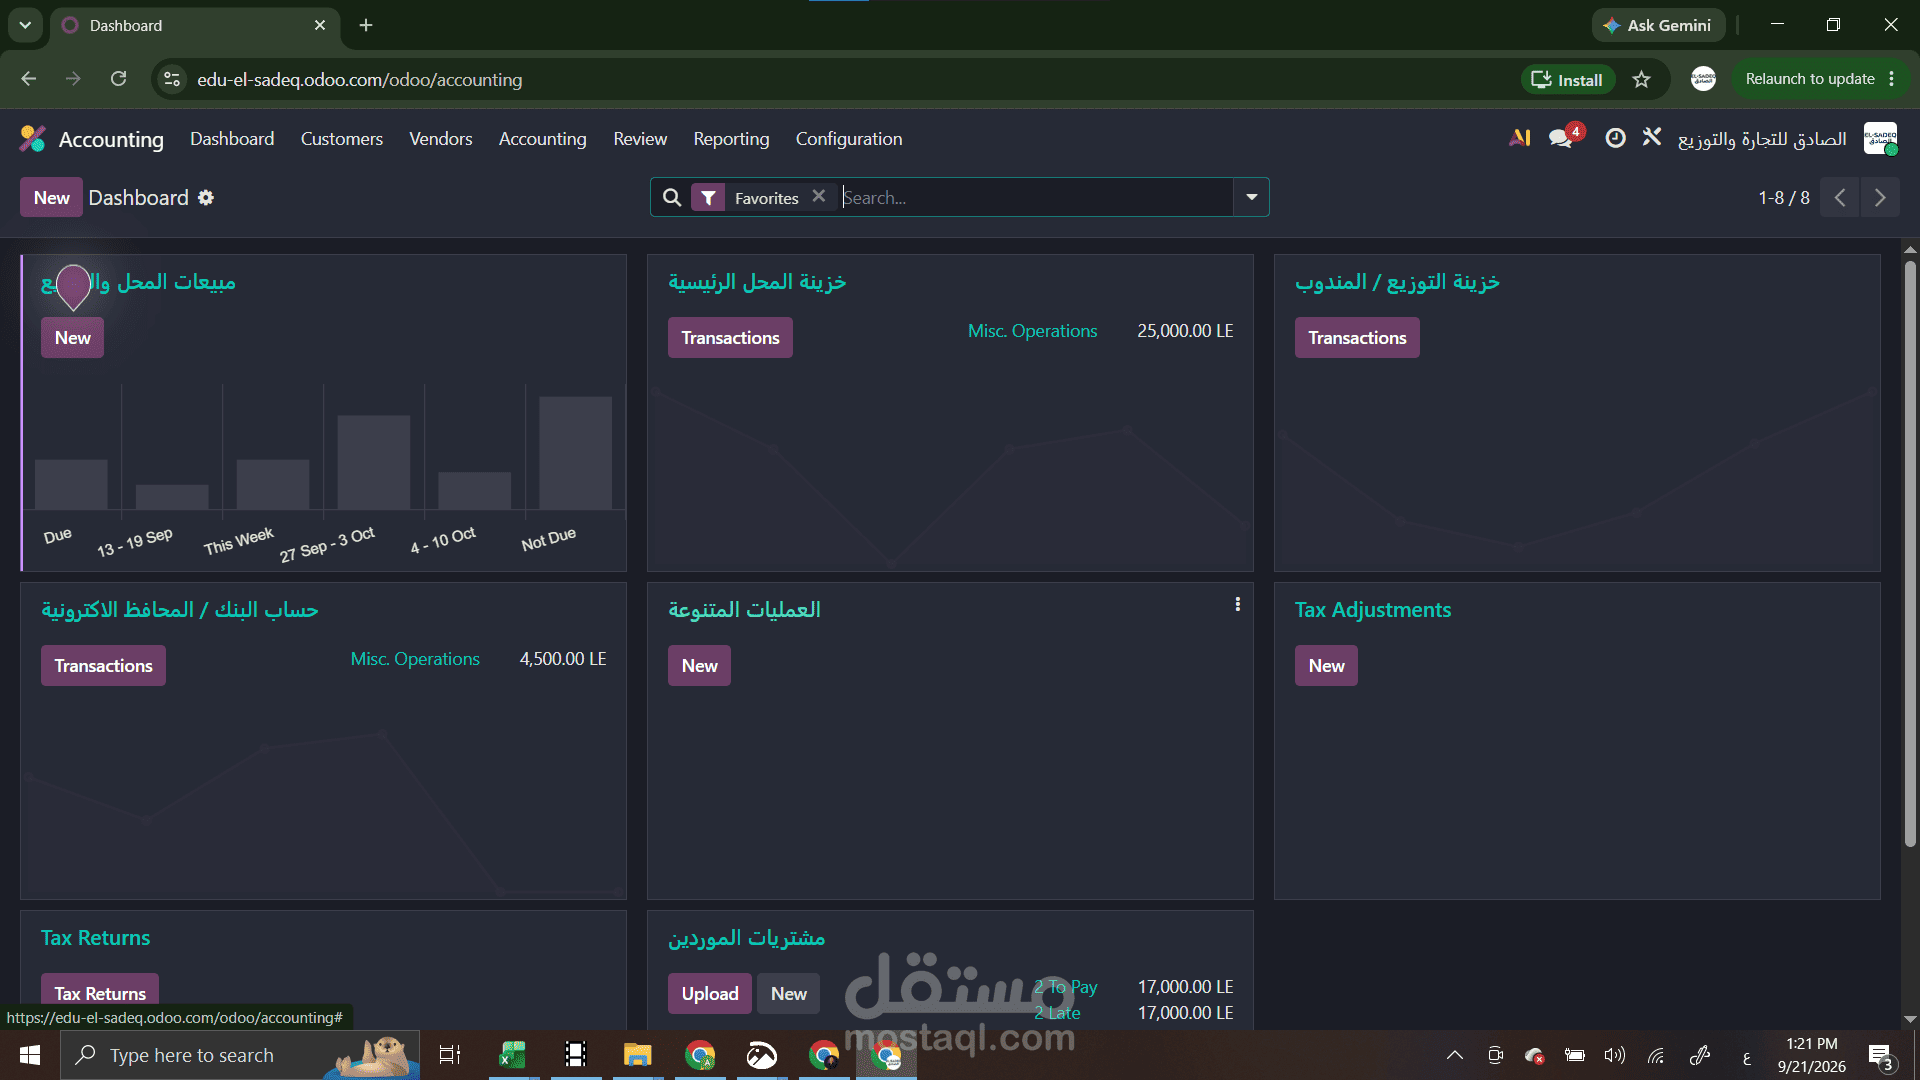Open the Tax Returns card title
This screenshot has height=1080, width=1920.
click(x=95, y=938)
